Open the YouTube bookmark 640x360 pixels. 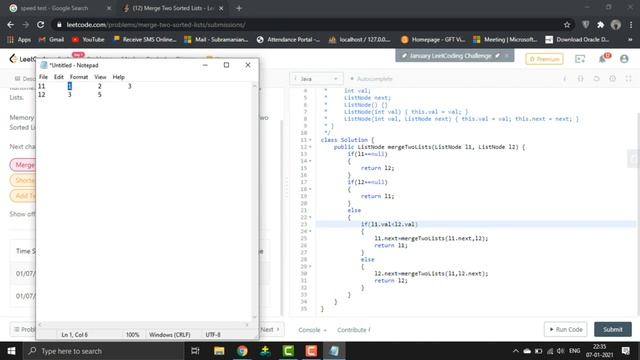click(88, 40)
